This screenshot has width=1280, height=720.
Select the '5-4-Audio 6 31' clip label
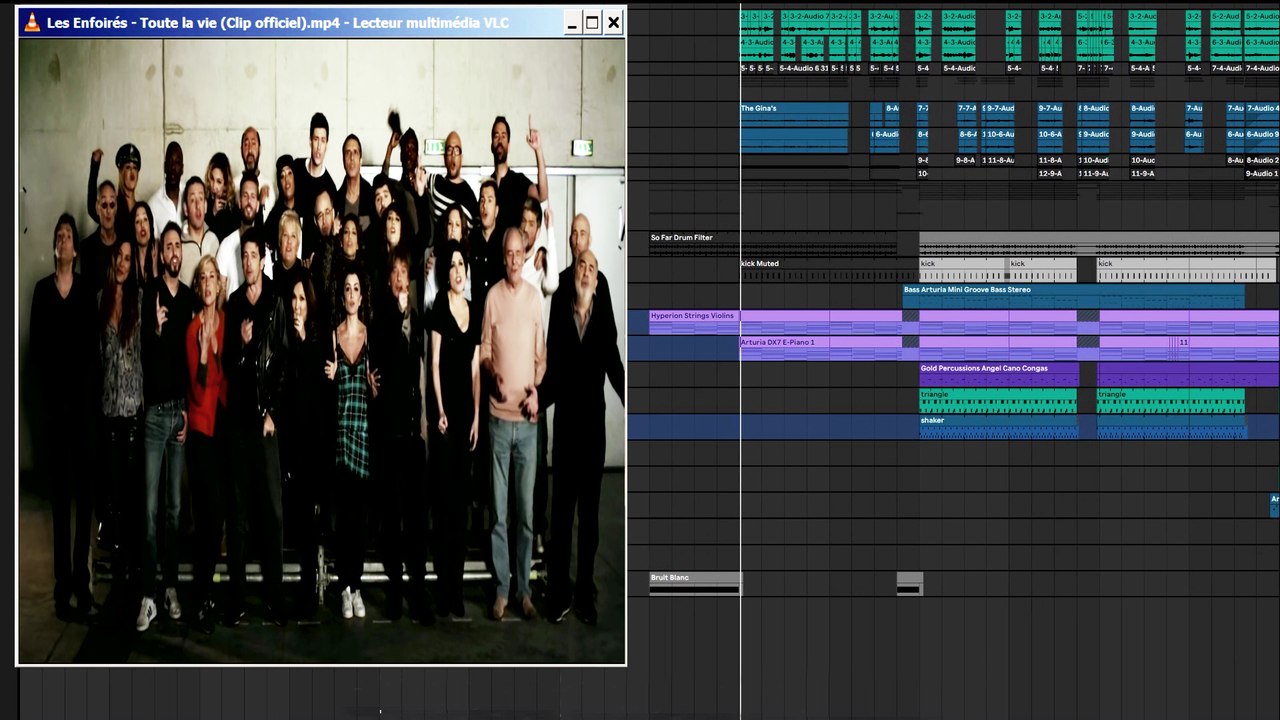pyautogui.click(x=804, y=68)
